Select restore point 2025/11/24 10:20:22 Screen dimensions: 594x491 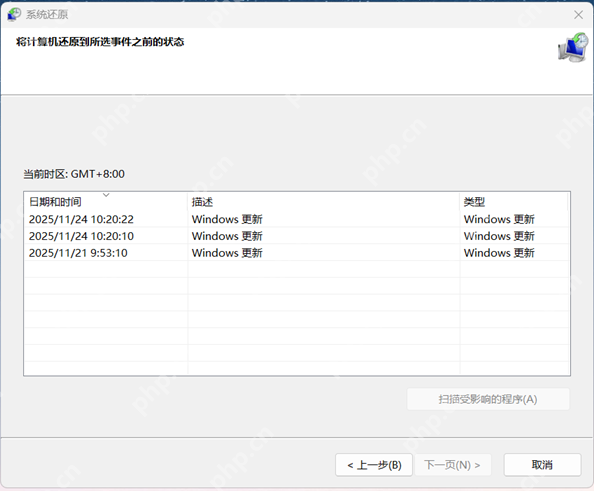296,219
